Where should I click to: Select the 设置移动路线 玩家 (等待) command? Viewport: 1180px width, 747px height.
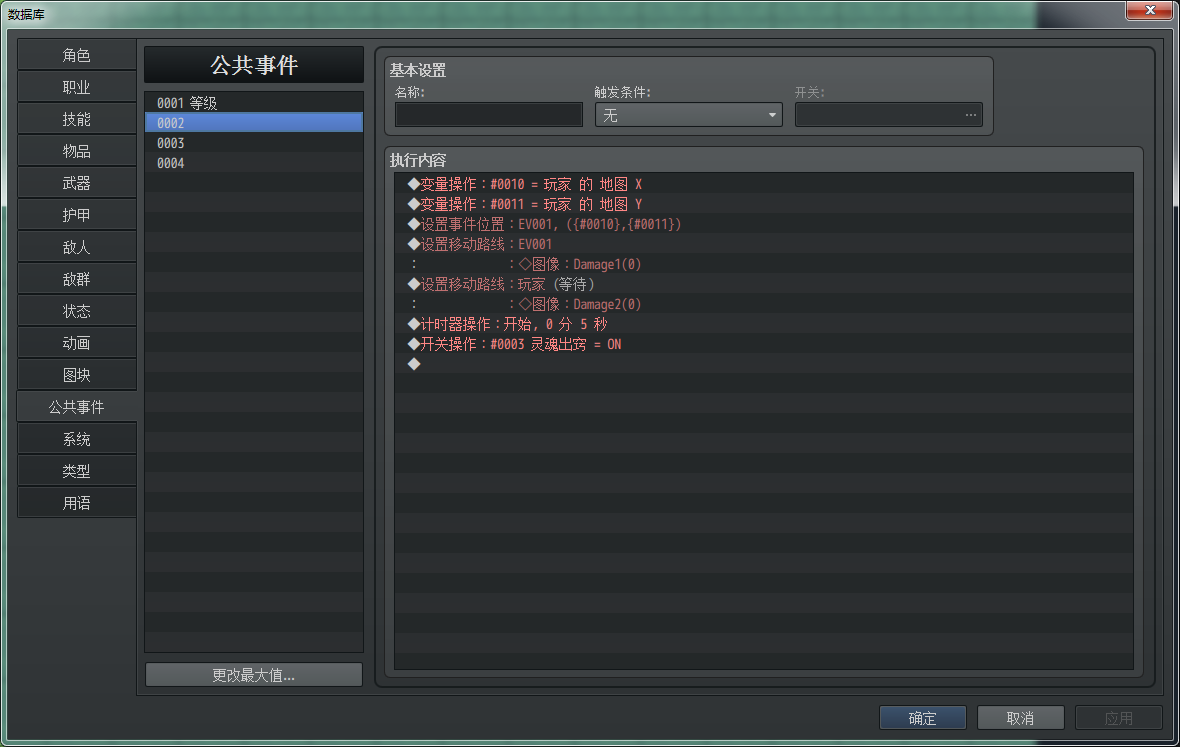[x=764, y=284]
